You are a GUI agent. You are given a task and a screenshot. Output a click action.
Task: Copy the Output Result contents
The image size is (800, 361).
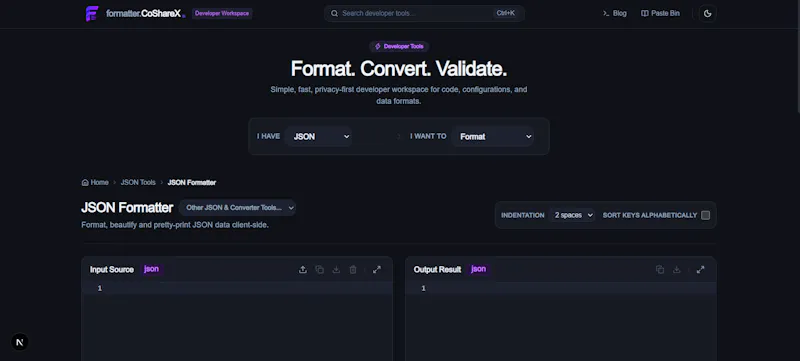[660, 270]
